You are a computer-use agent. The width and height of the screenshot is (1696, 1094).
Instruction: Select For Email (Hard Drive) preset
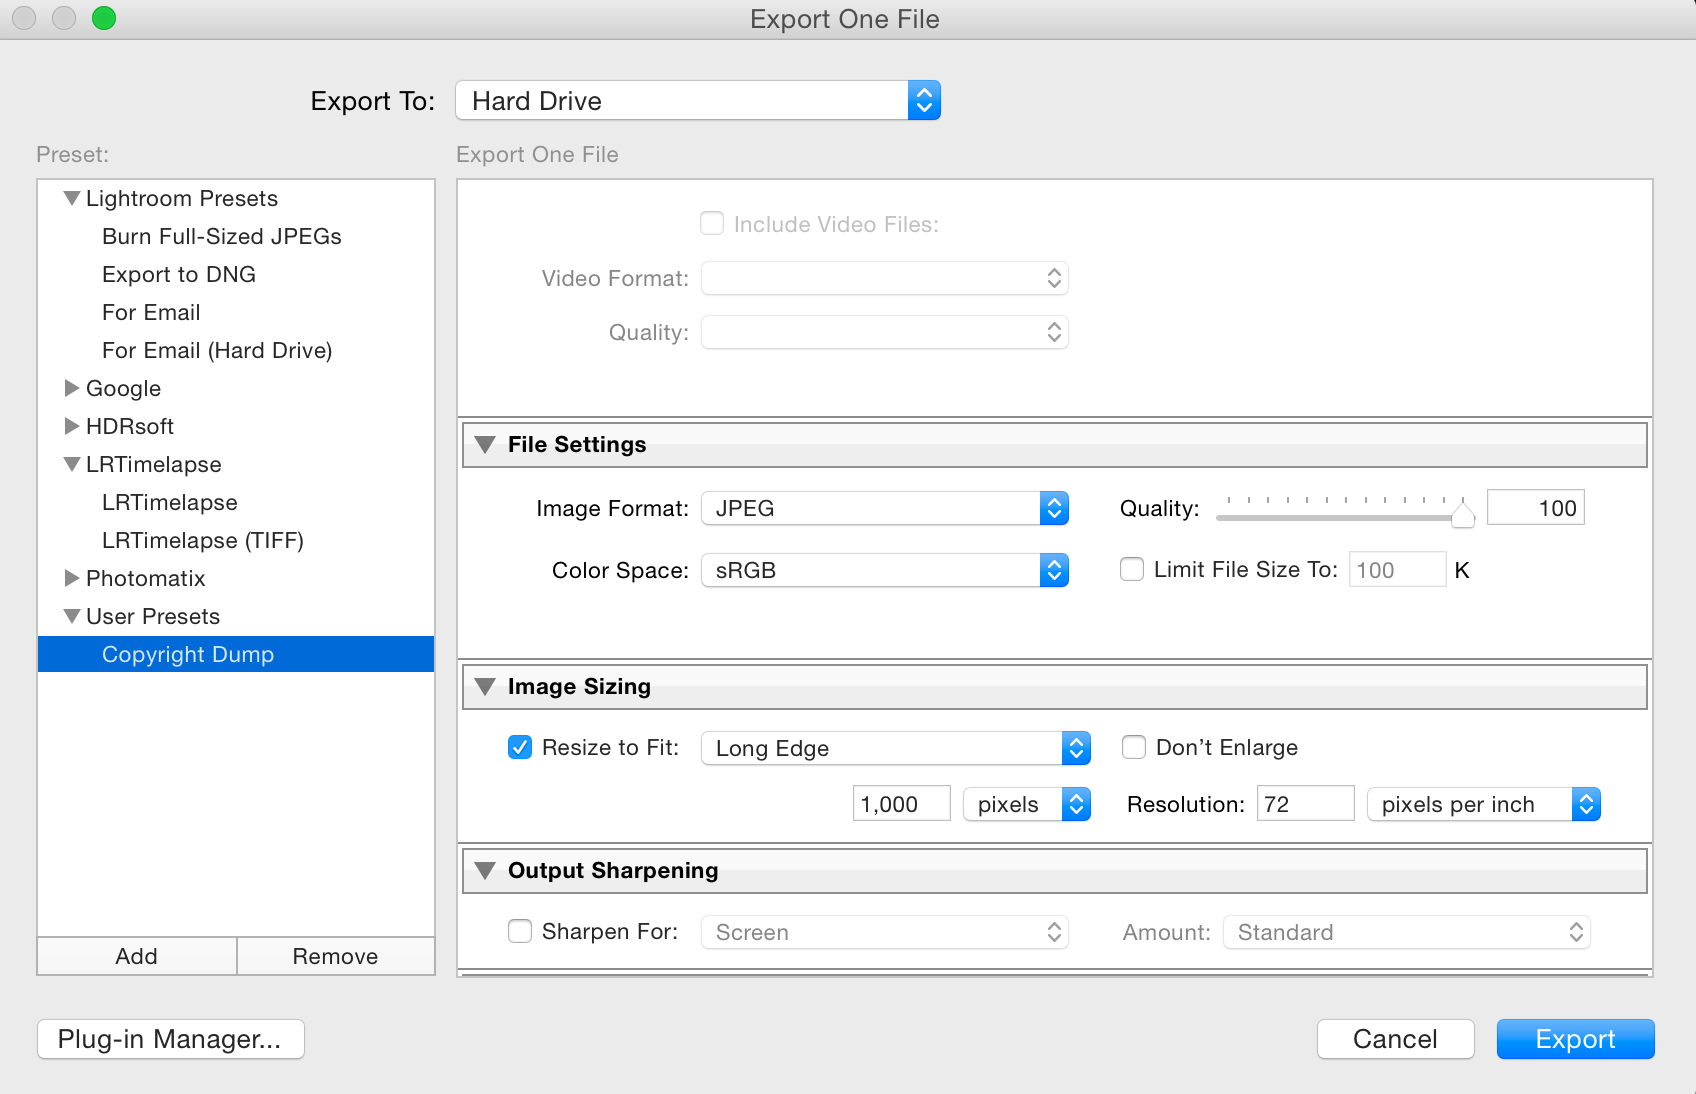point(217,350)
